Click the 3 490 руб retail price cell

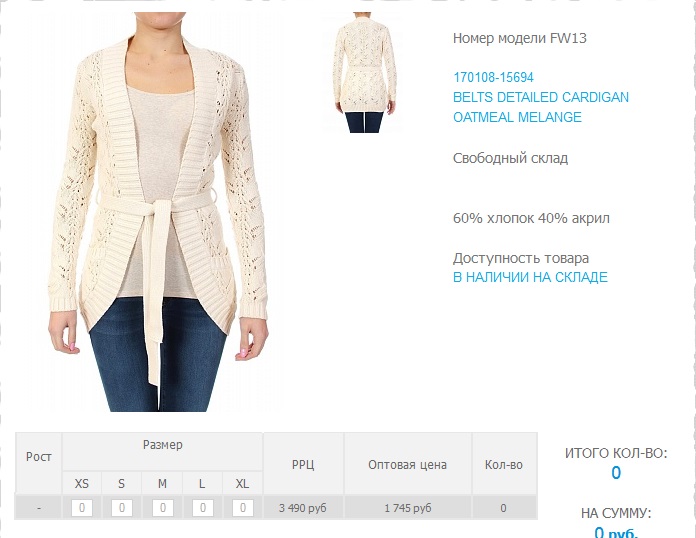pyautogui.click(x=303, y=508)
